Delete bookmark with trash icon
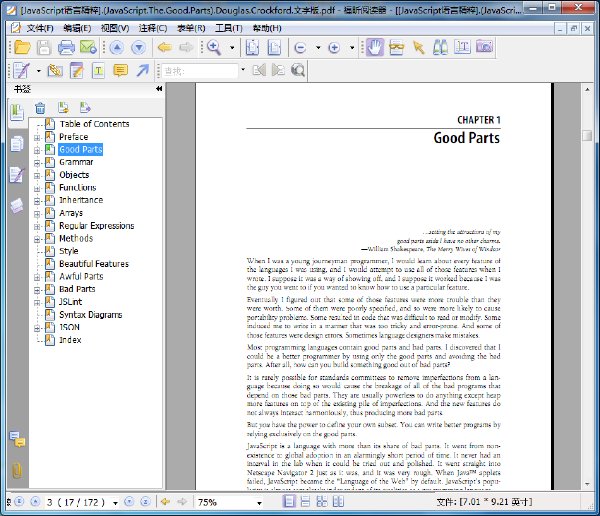 pos(40,108)
